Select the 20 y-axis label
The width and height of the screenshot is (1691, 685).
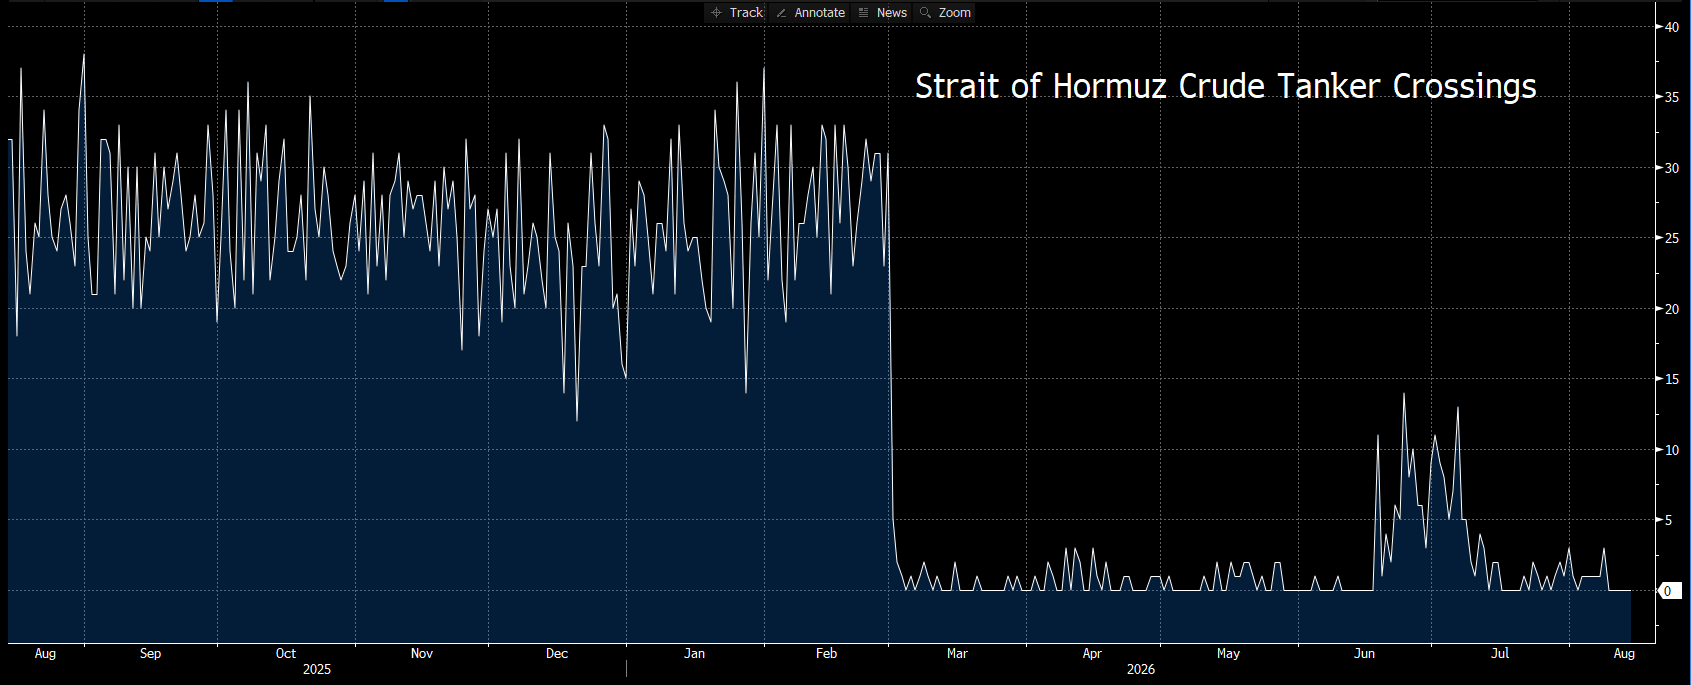tap(1672, 309)
